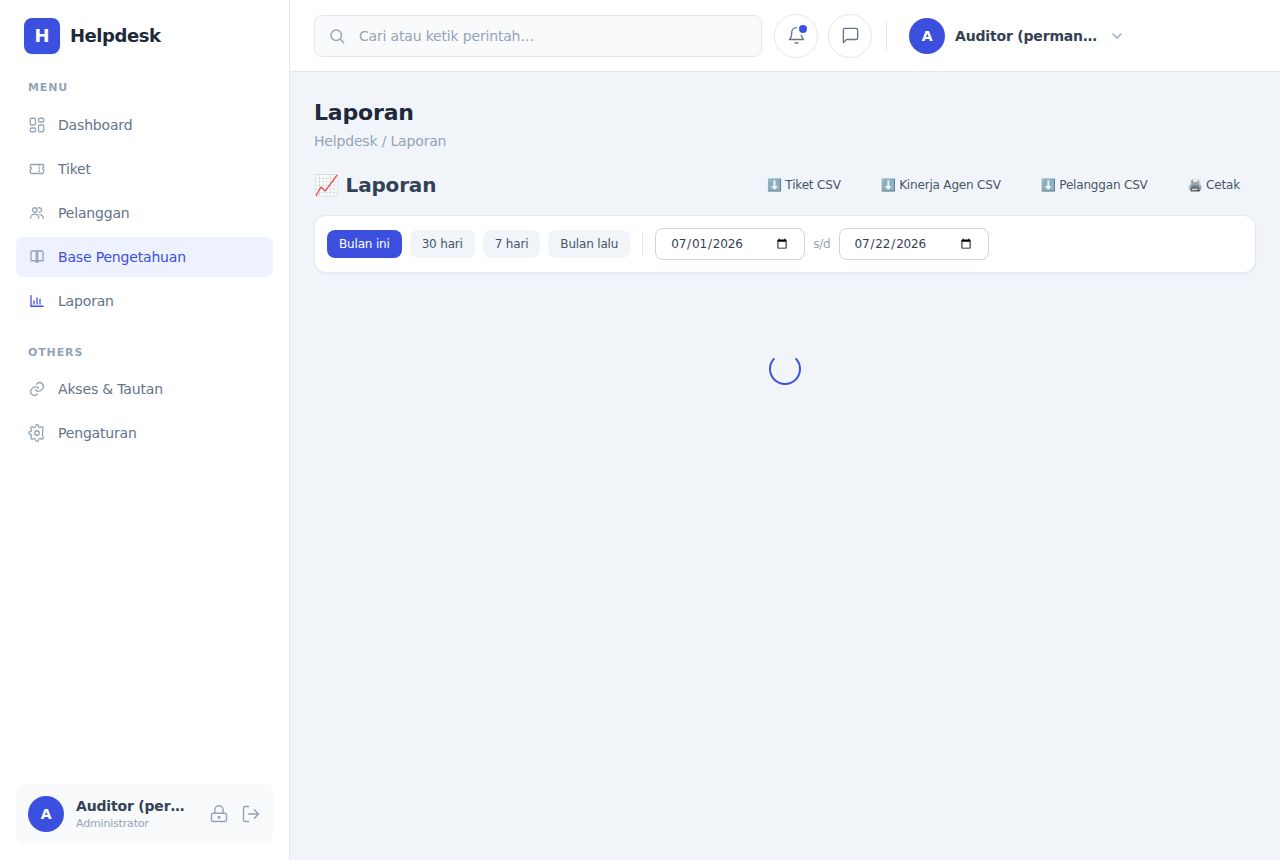1280x860 pixels.
Task: Open calendar picker for start date
Action: 782,244
